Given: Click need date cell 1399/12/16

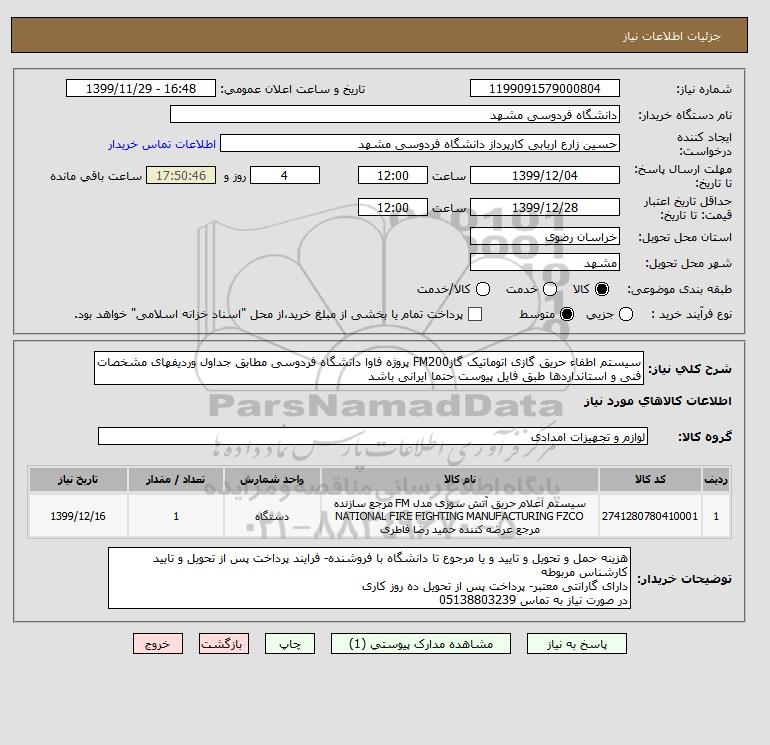Looking at the screenshot, I should [x=78, y=516].
